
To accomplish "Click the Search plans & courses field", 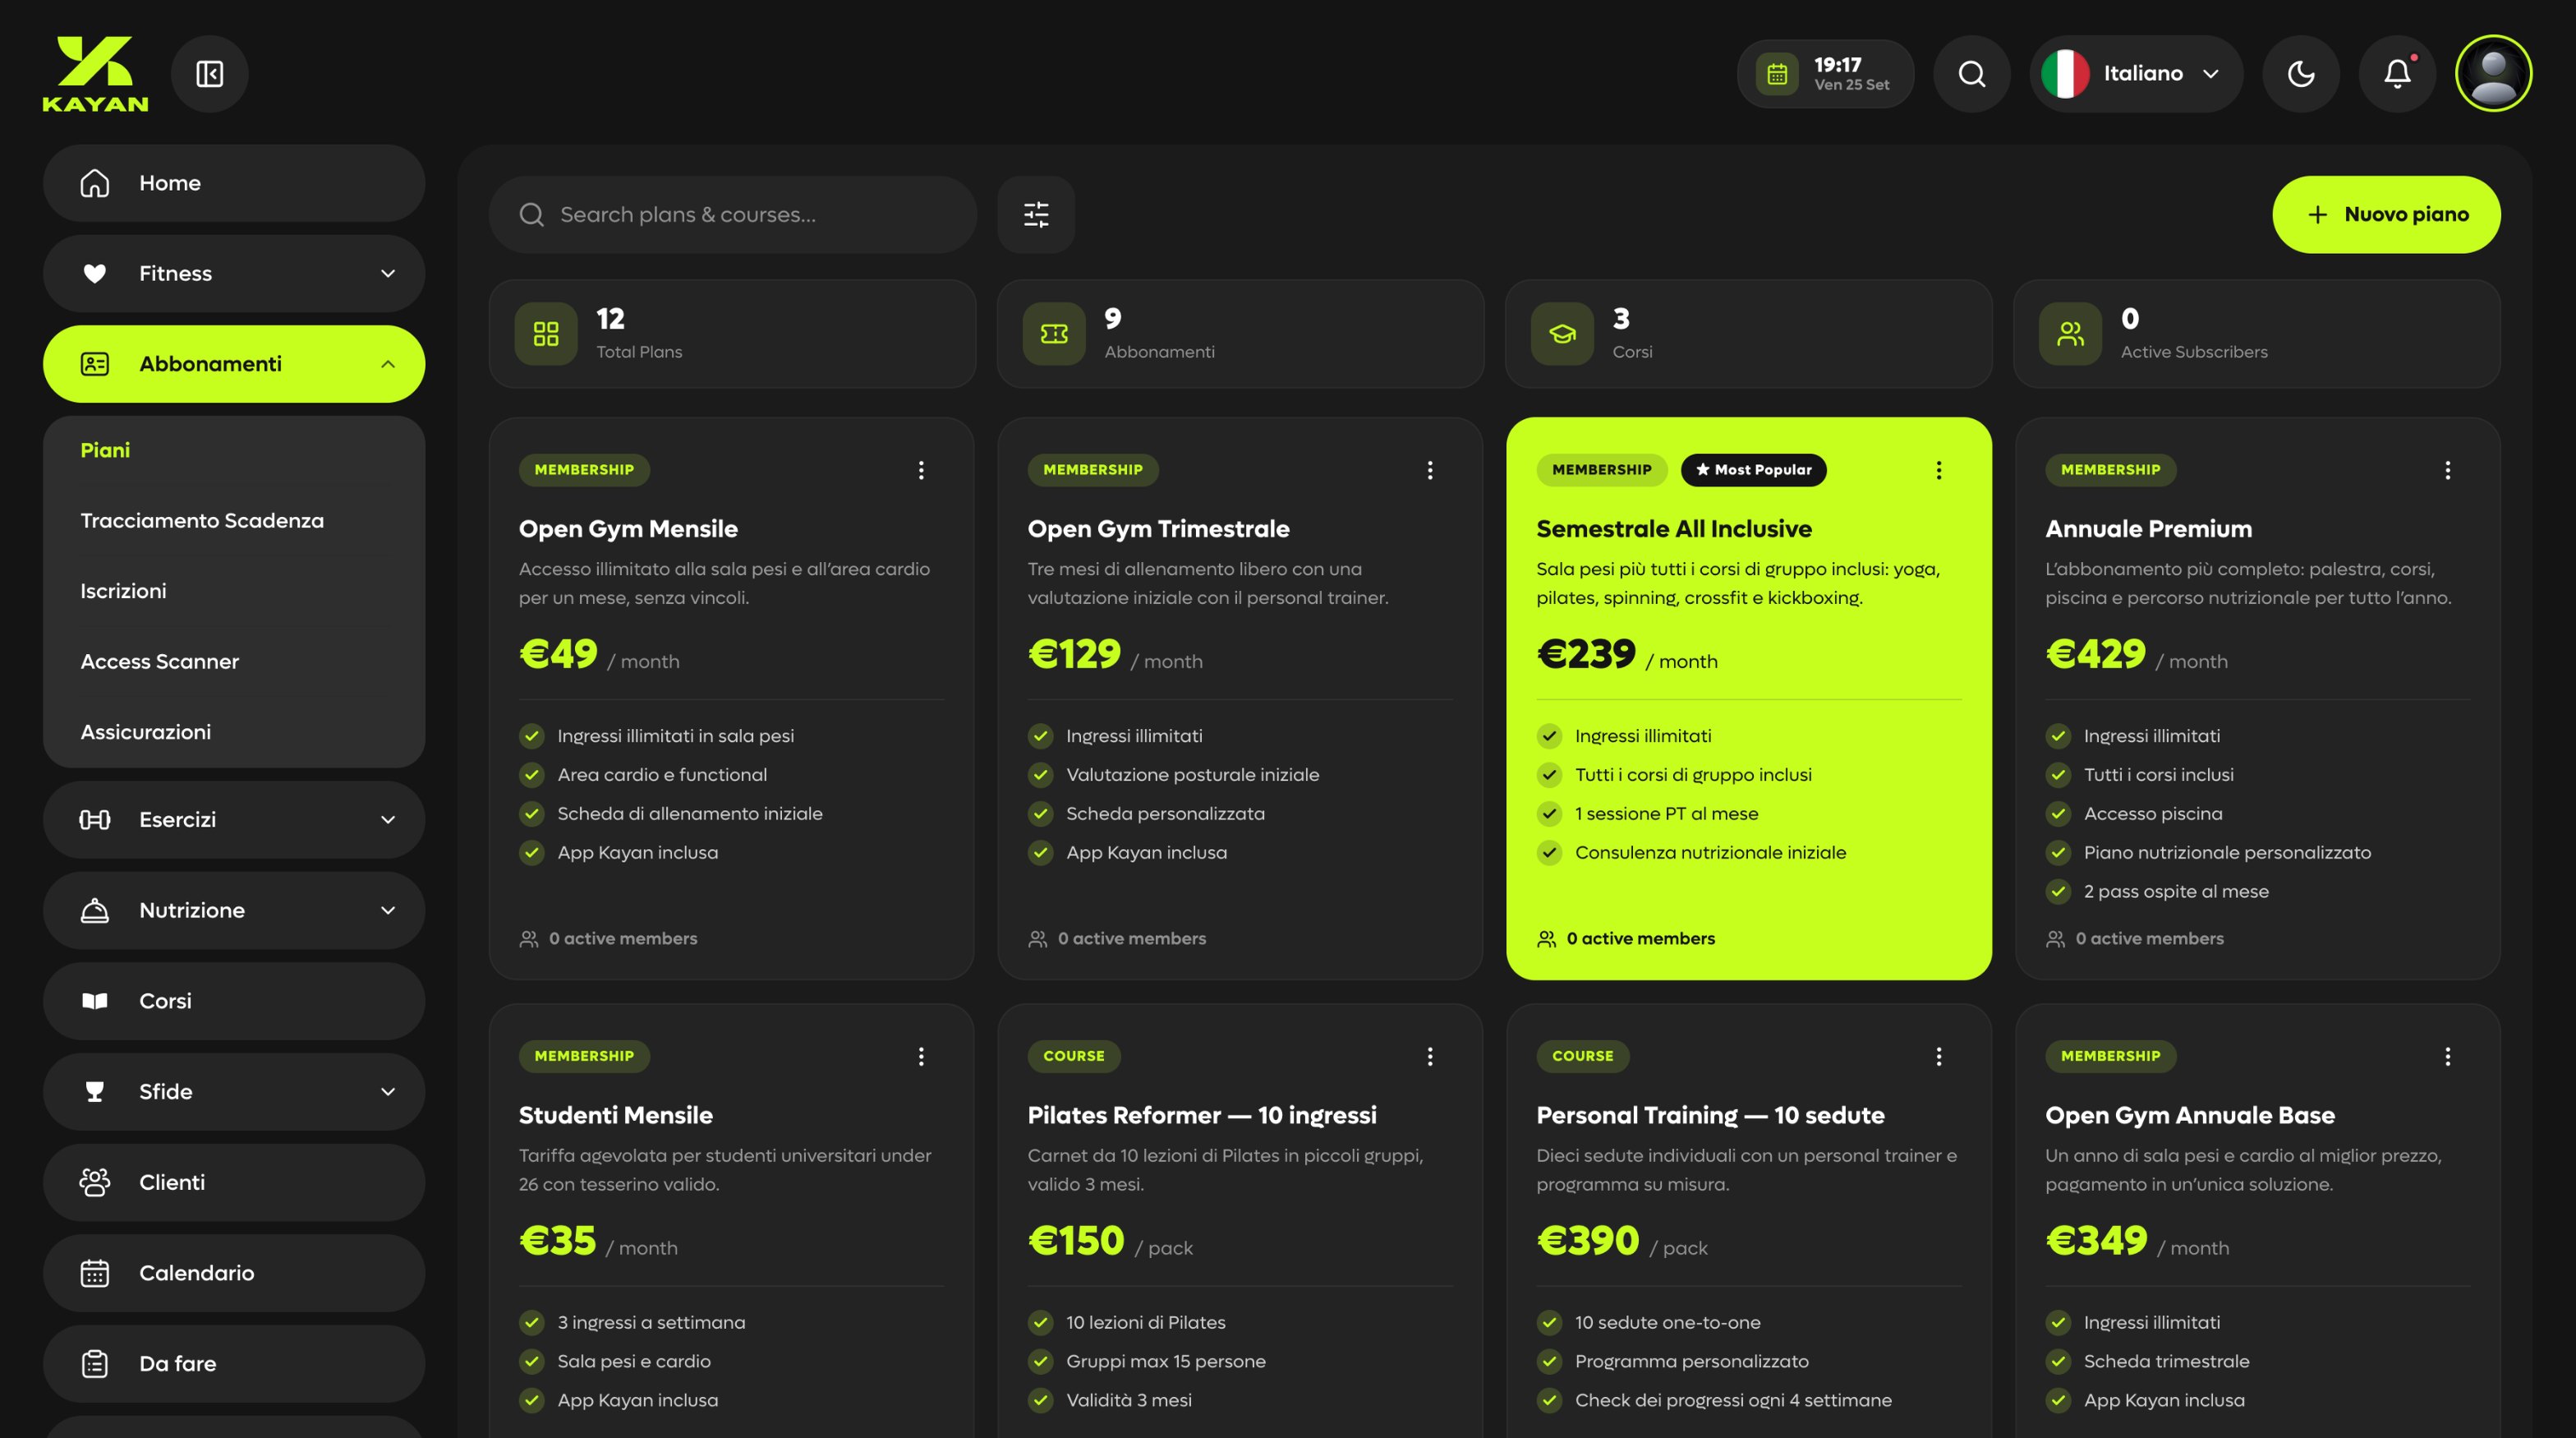I will (x=732, y=215).
